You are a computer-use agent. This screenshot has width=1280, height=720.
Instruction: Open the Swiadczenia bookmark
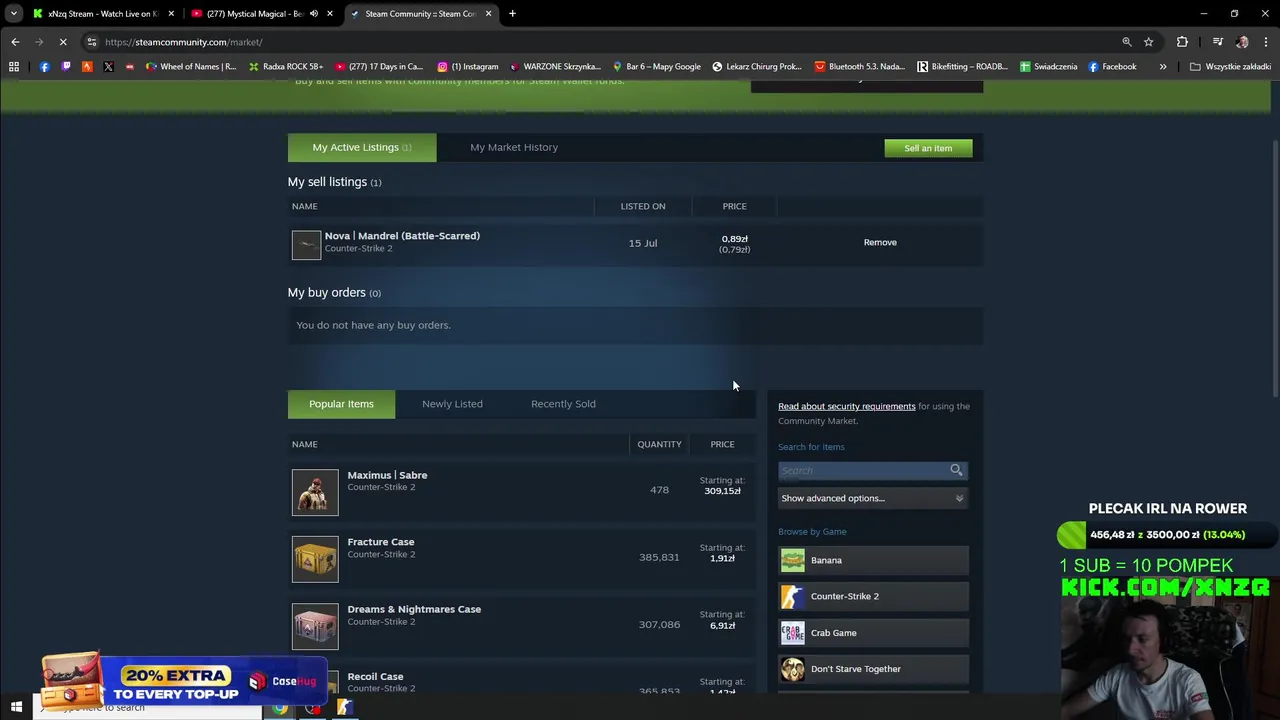[1048, 67]
